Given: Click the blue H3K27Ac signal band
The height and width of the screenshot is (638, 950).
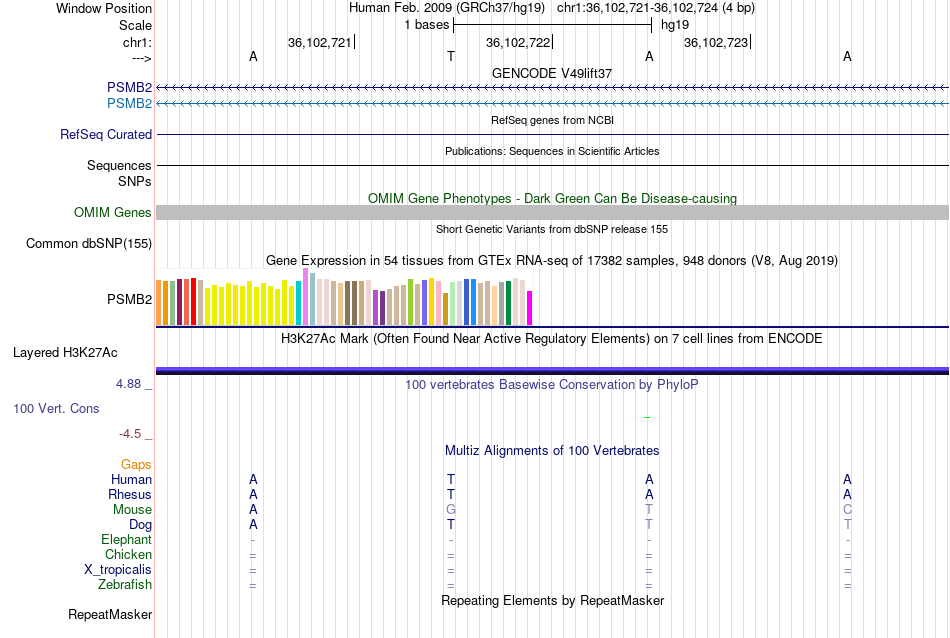Looking at the screenshot, I should pyautogui.click(x=552, y=369).
